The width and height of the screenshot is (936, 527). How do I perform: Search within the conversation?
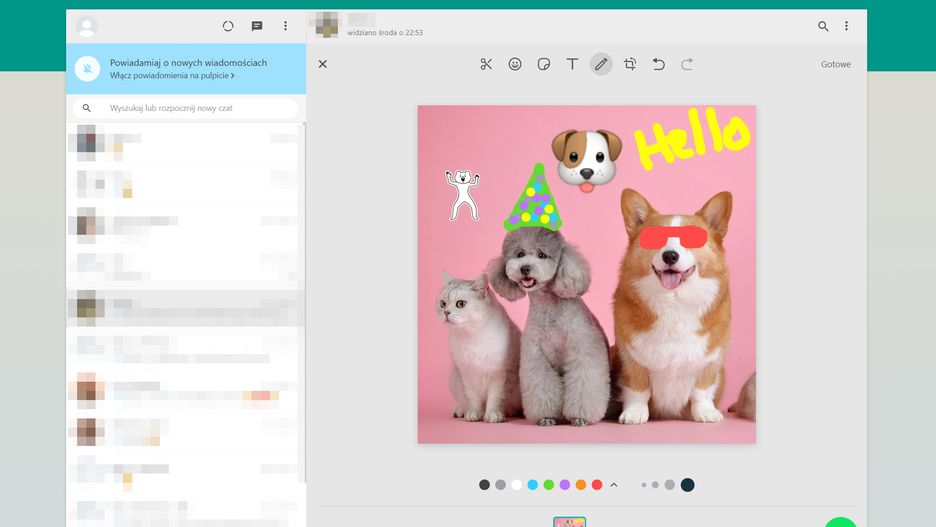[823, 26]
